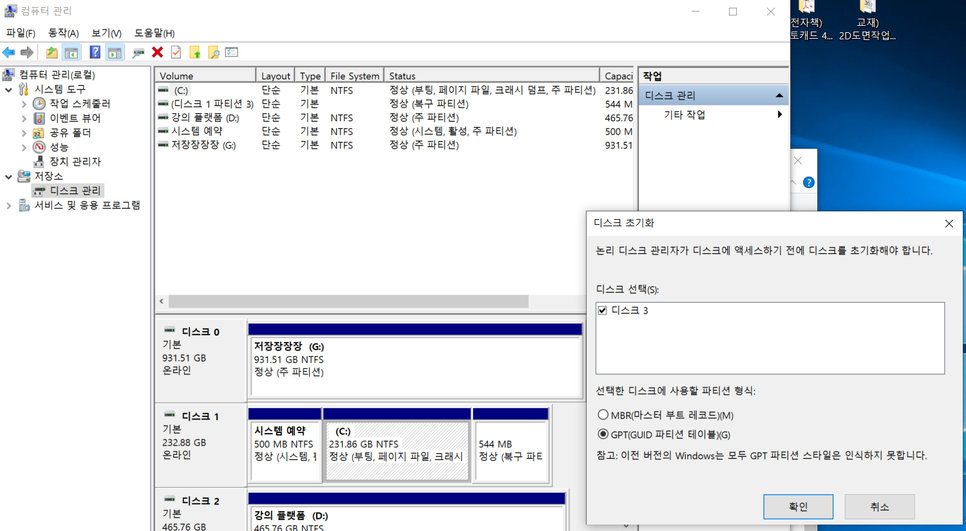Click the 장치 관리자 icon in tree

[x=39, y=161]
